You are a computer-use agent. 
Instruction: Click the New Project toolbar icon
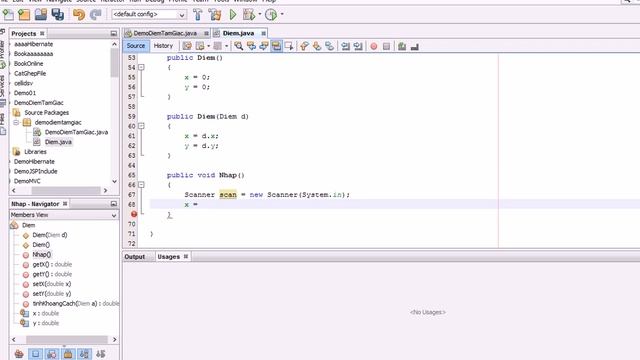24,15
